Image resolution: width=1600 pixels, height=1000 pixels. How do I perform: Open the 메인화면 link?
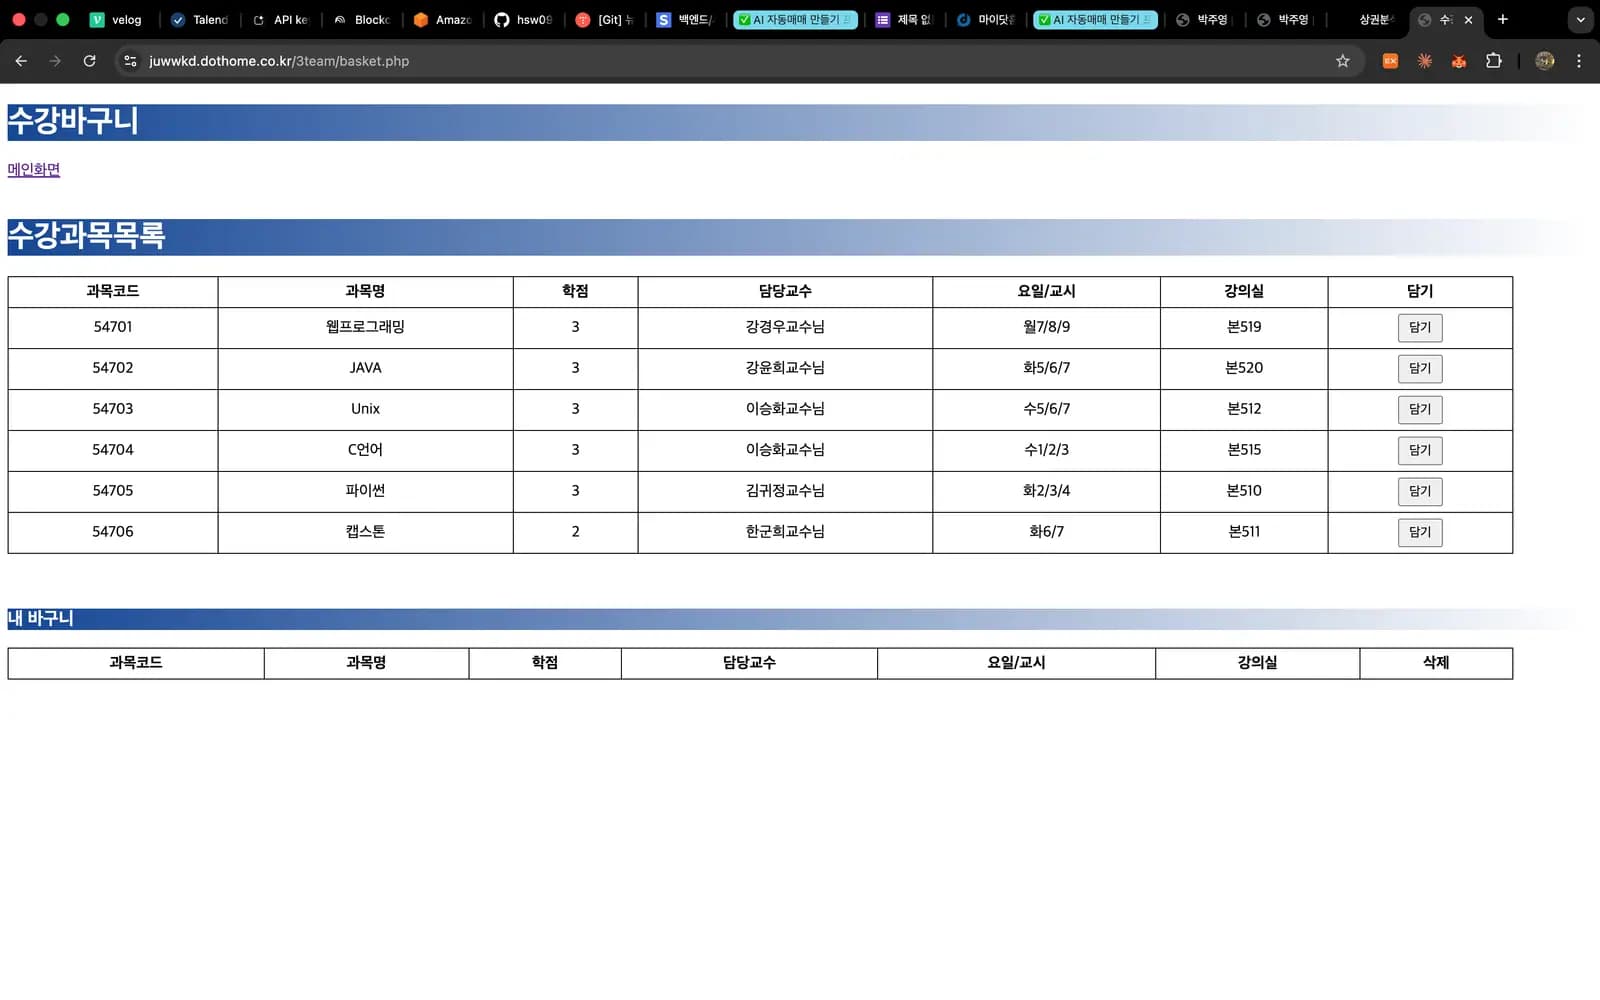(x=34, y=170)
